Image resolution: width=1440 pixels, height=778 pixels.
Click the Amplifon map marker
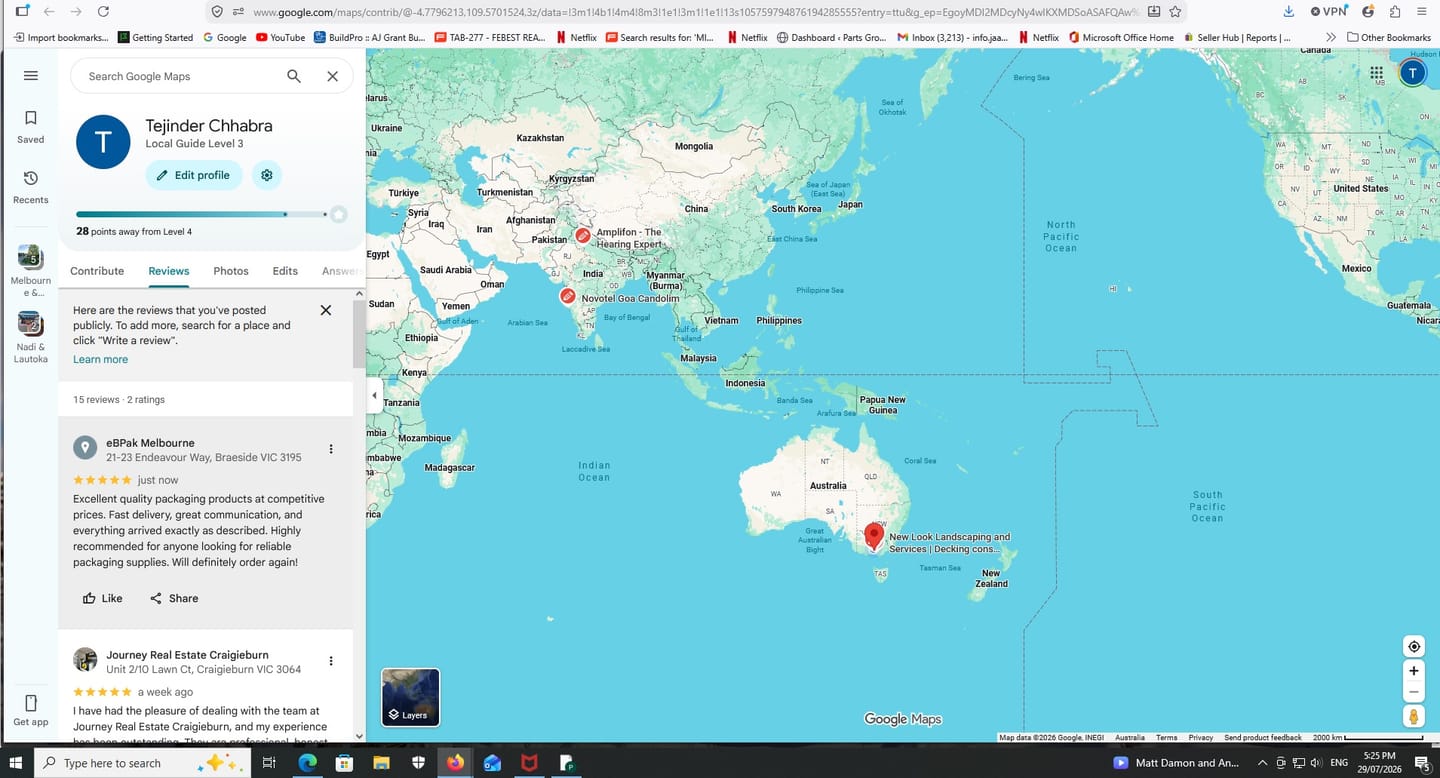(582, 235)
